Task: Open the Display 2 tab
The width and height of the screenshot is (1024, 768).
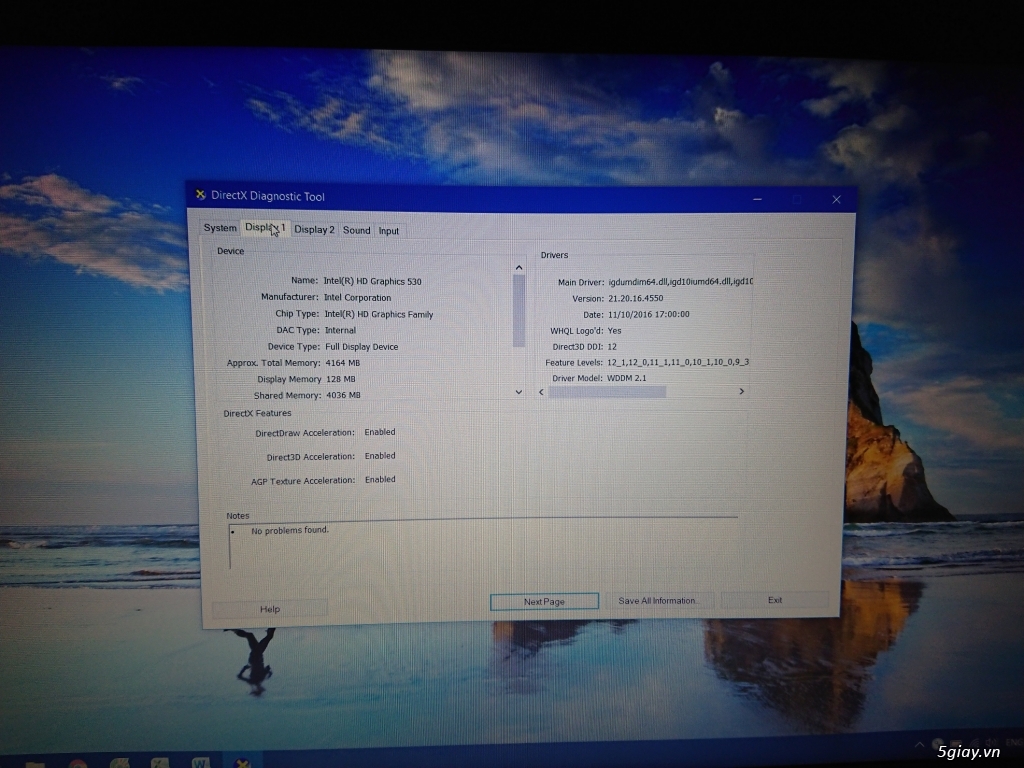Action: (x=314, y=229)
